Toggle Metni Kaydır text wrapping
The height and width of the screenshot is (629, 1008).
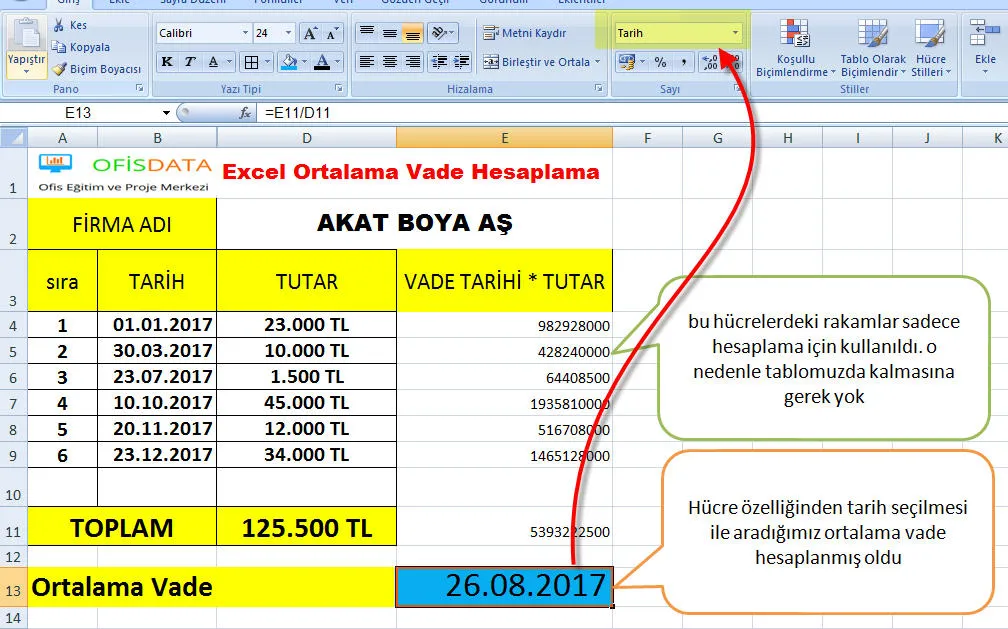525,33
